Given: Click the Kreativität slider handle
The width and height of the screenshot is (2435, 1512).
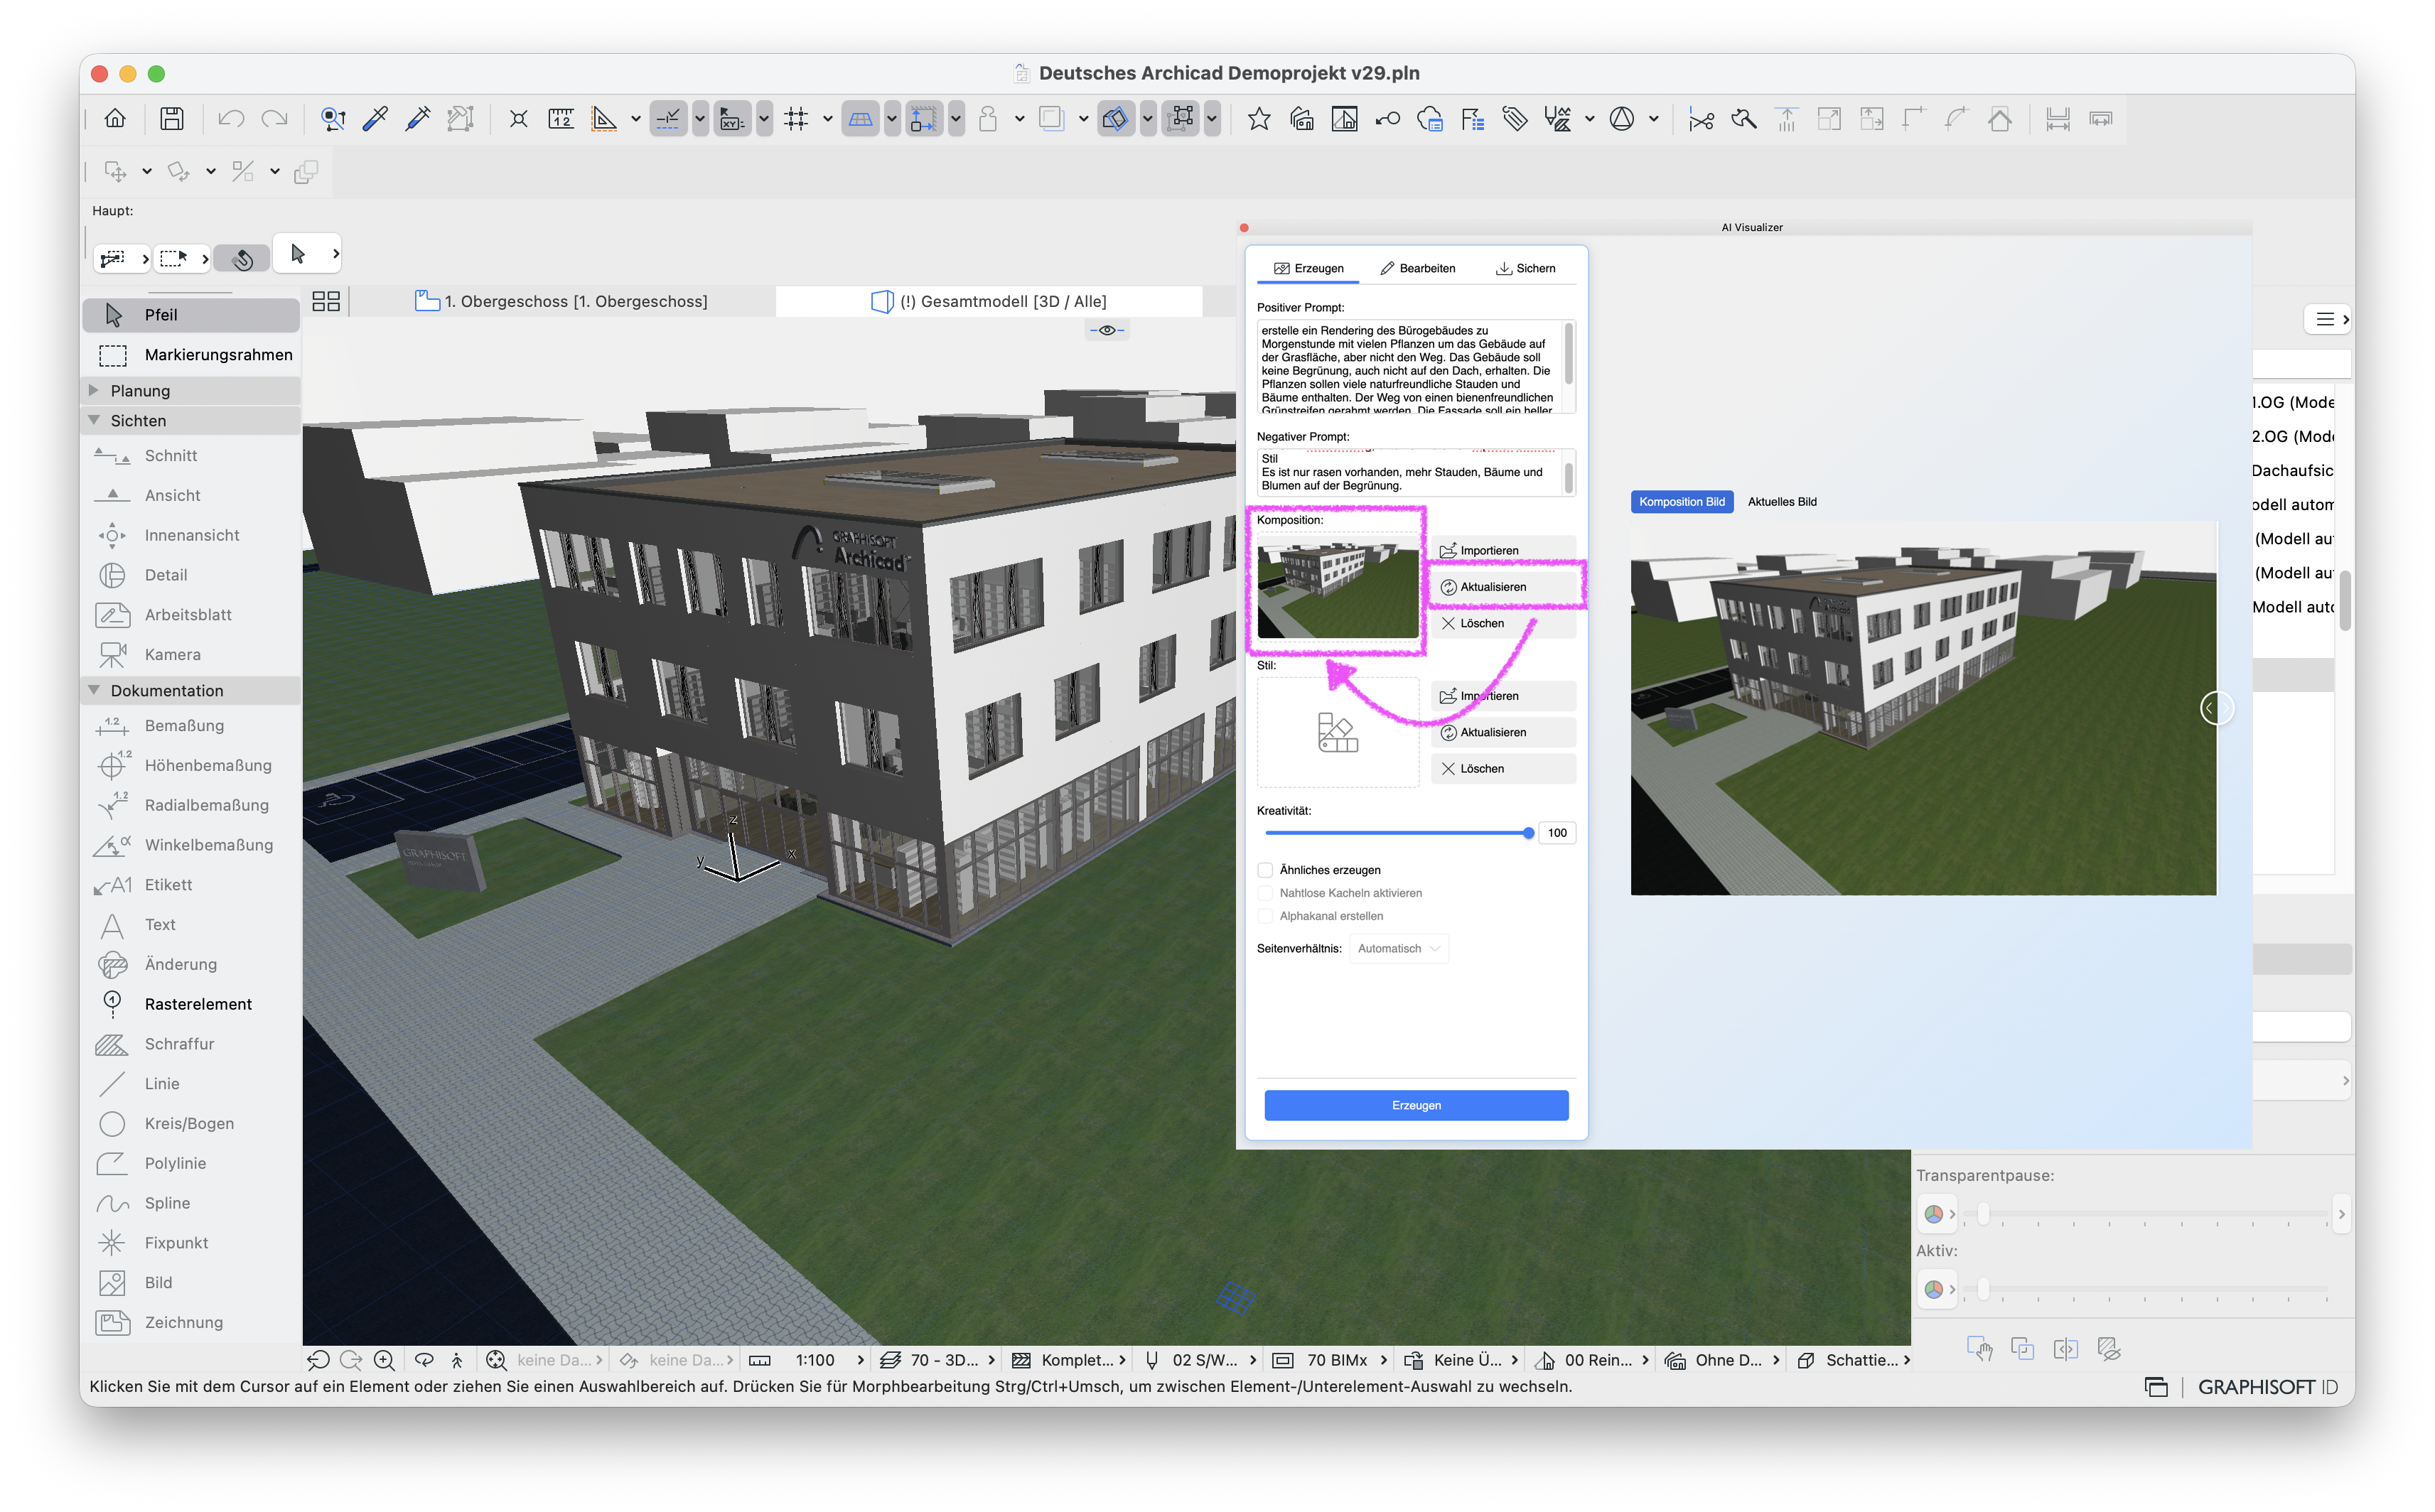Looking at the screenshot, I should point(1528,832).
